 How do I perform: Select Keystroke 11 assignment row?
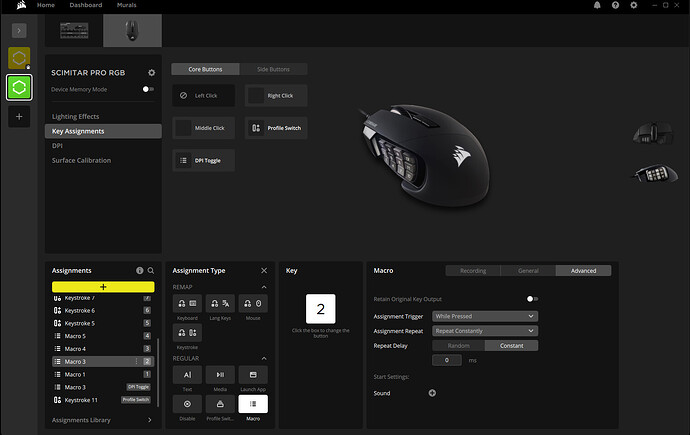(x=103, y=400)
